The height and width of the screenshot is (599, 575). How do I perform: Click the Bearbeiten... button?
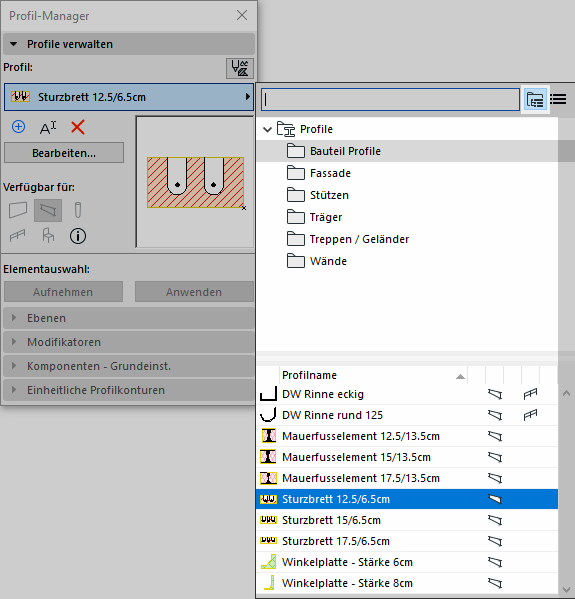[x=64, y=153]
